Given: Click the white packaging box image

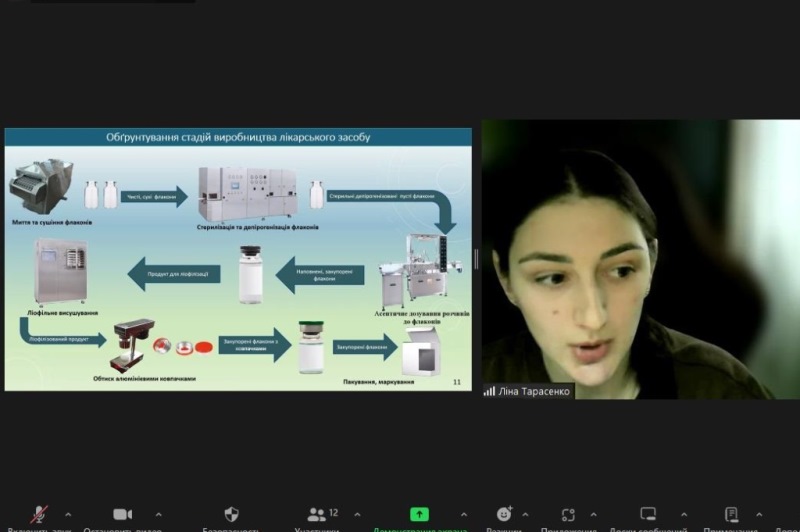Looking at the screenshot, I should tap(421, 352).
